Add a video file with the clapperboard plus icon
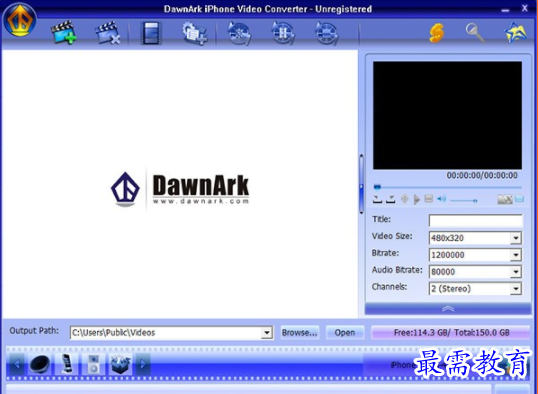This screenshot has height=394, width=538. pyautogui.click(x=63, y=33)
